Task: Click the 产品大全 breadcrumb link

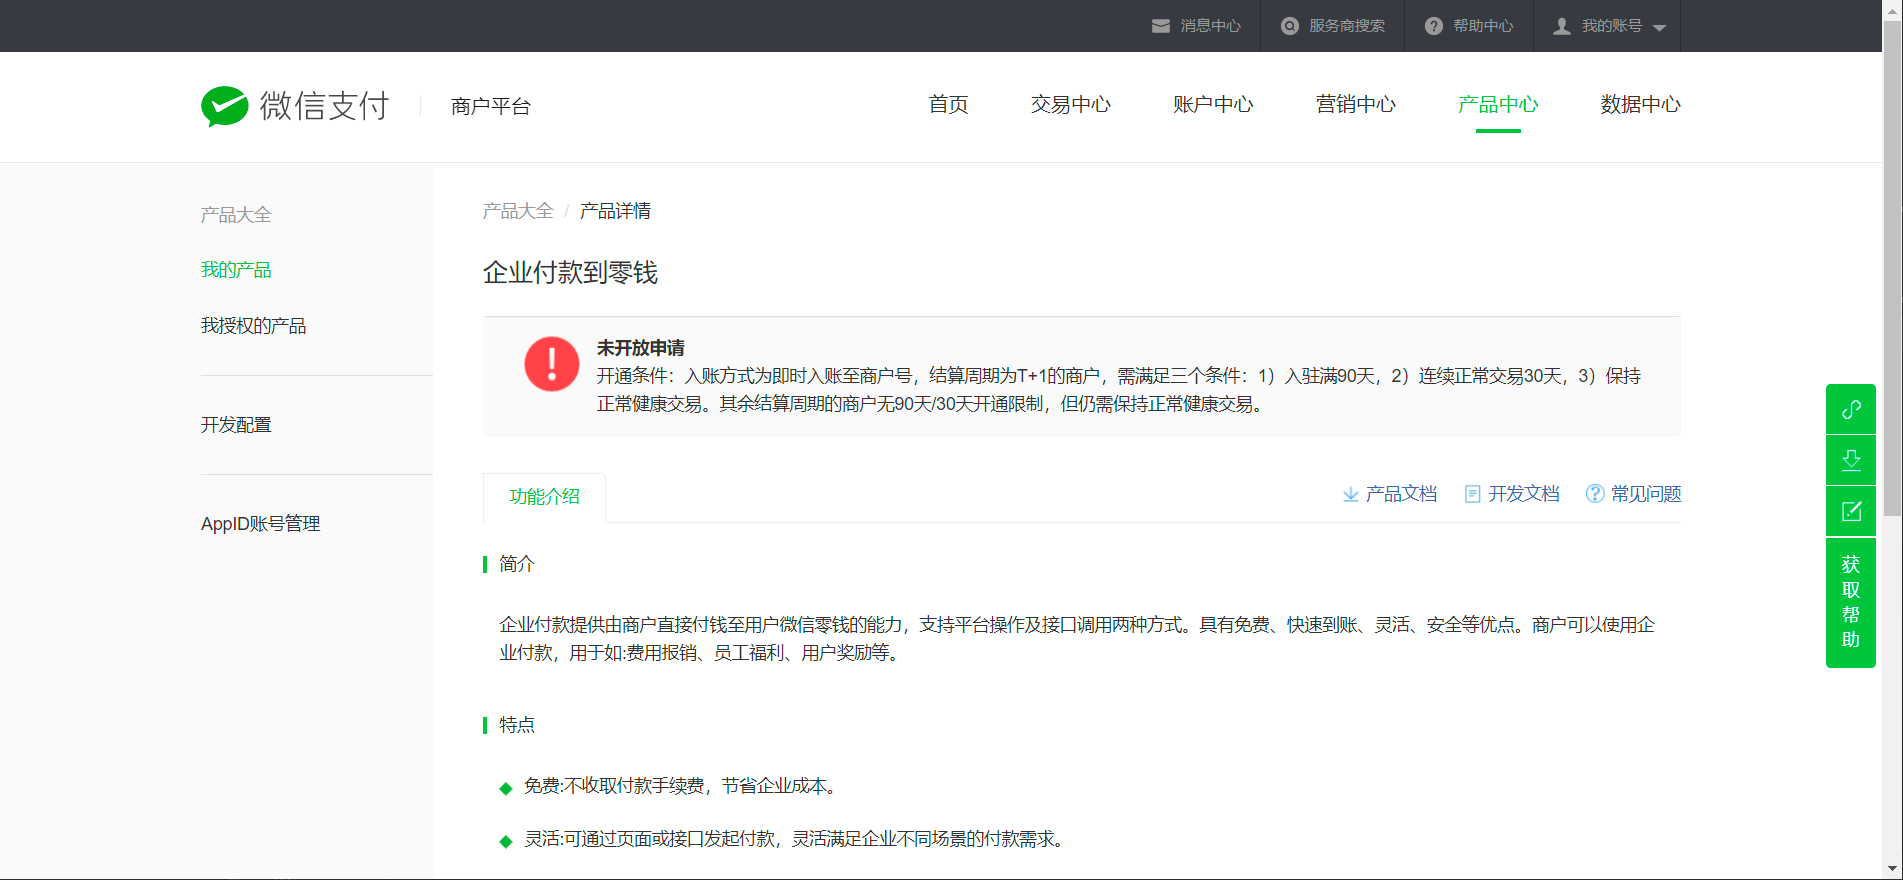Action: coord(518,211)
